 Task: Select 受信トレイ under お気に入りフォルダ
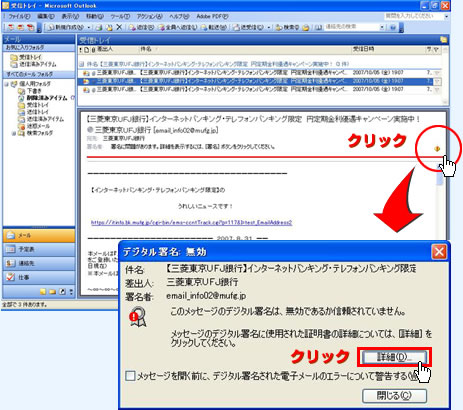click(x=27, y=57)
